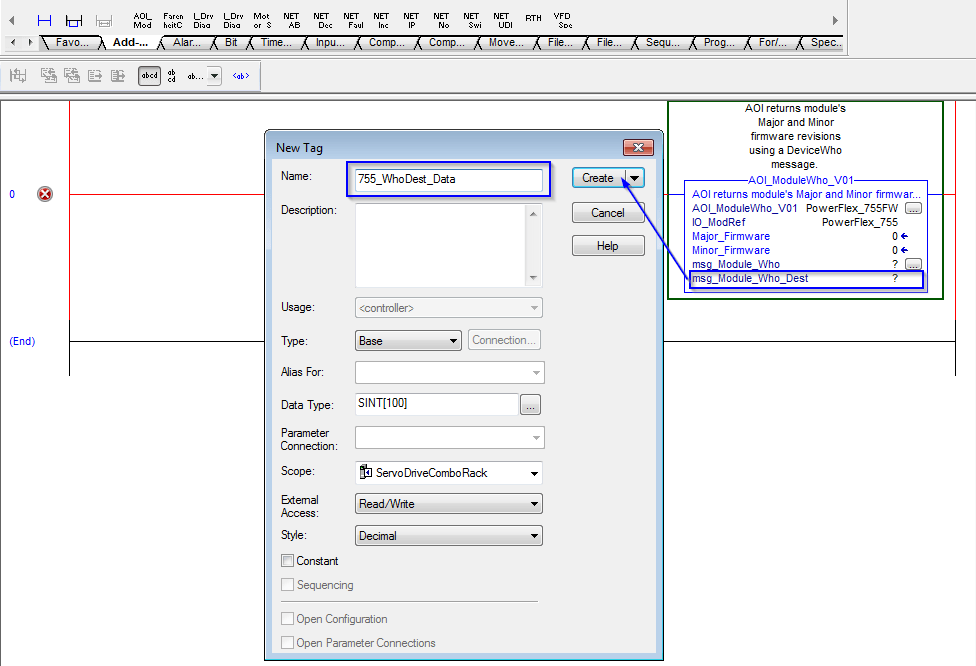
Task: Open the Alarms instruction tab
Action: coord(187,42)
